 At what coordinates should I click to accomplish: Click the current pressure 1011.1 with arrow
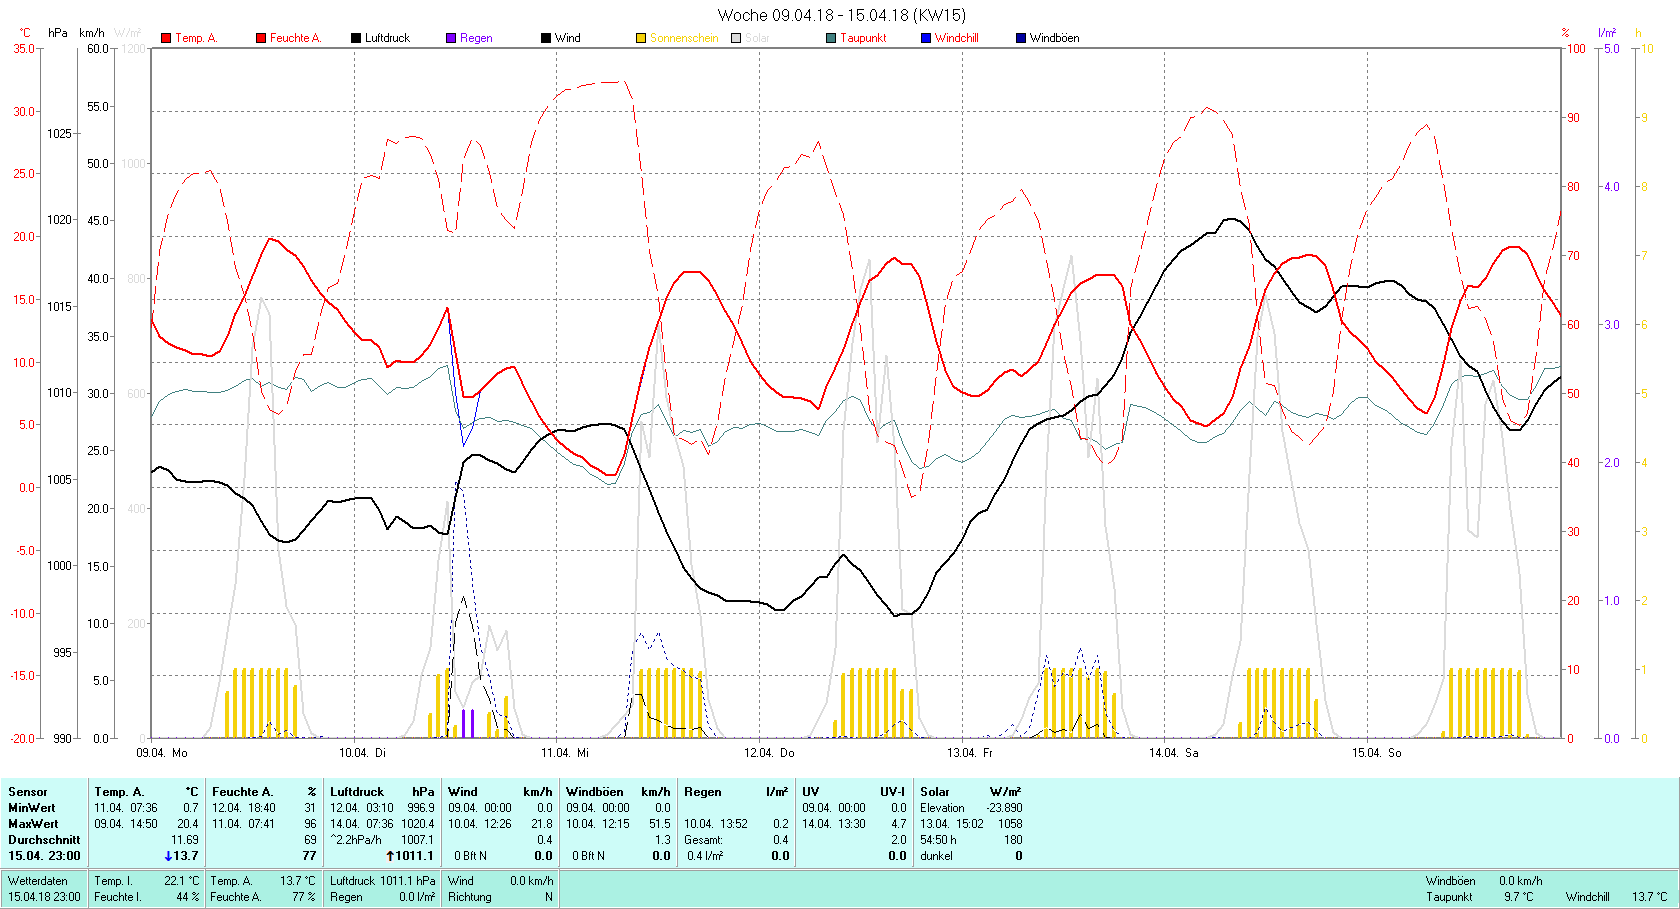click(410, 855)
